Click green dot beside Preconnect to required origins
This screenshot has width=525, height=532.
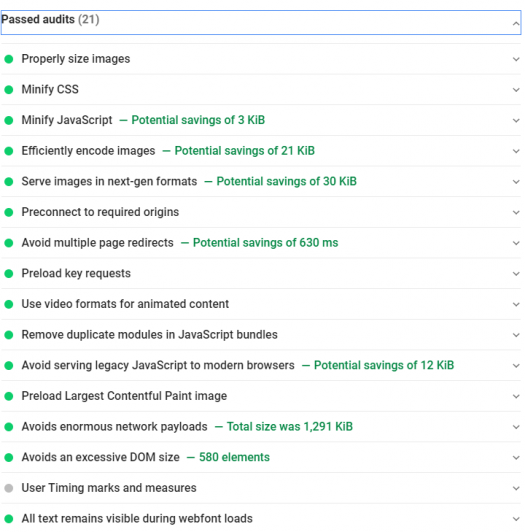(x=9, y=212)
